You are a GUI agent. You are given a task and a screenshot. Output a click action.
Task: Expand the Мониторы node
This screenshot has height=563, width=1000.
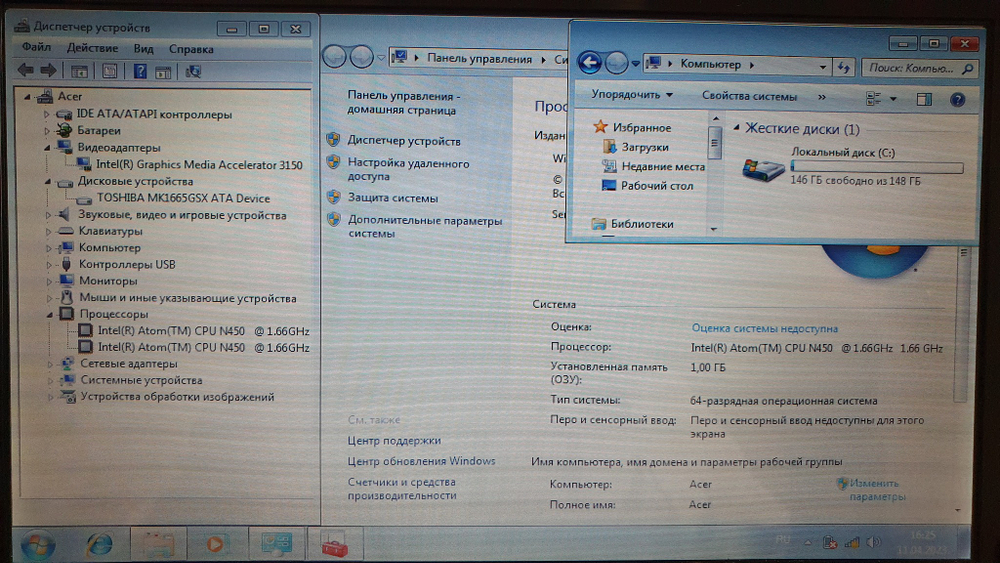click(x=49, y=281)
